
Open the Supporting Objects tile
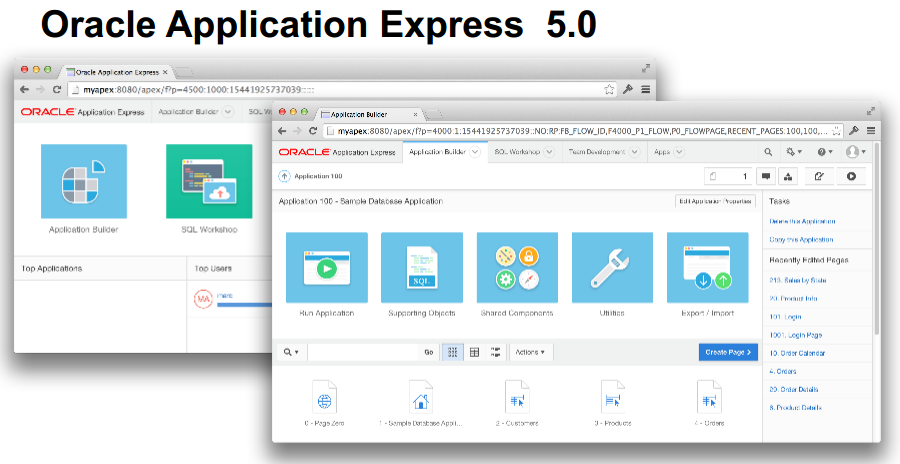(x=422, y=267)
